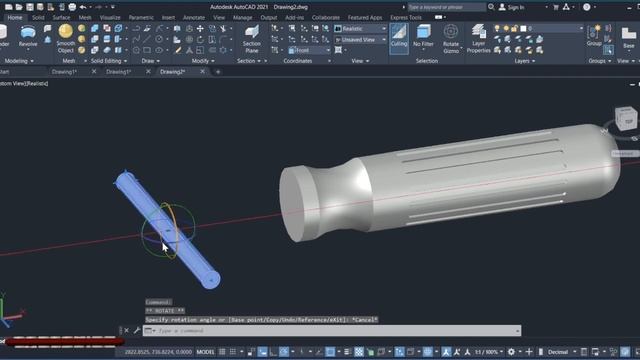Expand the Modify panel
Image resolution: width=640 pixels, height=360 pixels.
203,61
